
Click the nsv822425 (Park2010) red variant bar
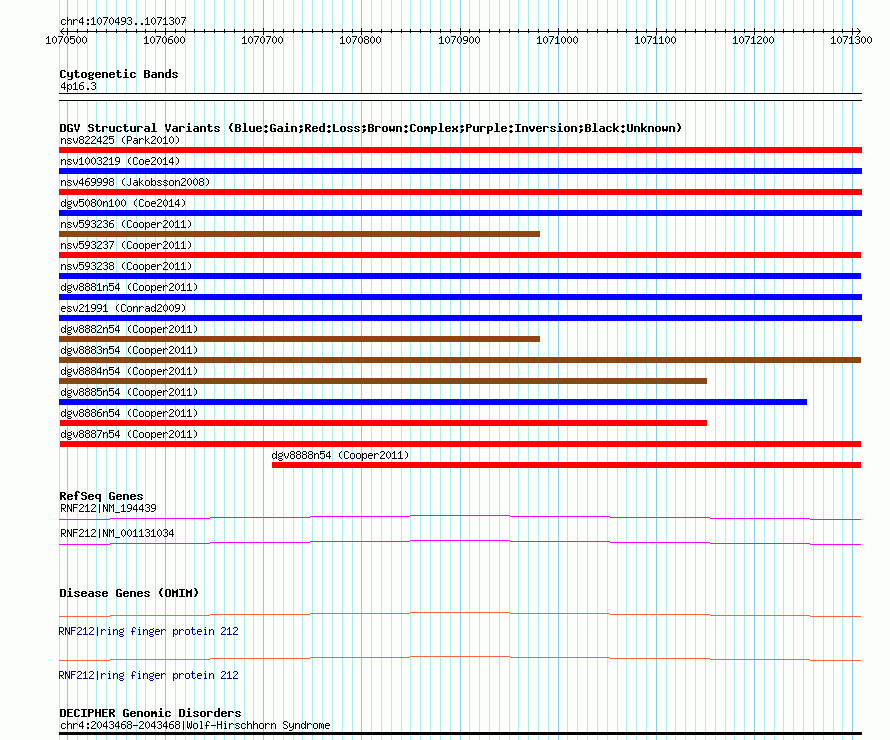pyautogui.click(x=460, y=150)
